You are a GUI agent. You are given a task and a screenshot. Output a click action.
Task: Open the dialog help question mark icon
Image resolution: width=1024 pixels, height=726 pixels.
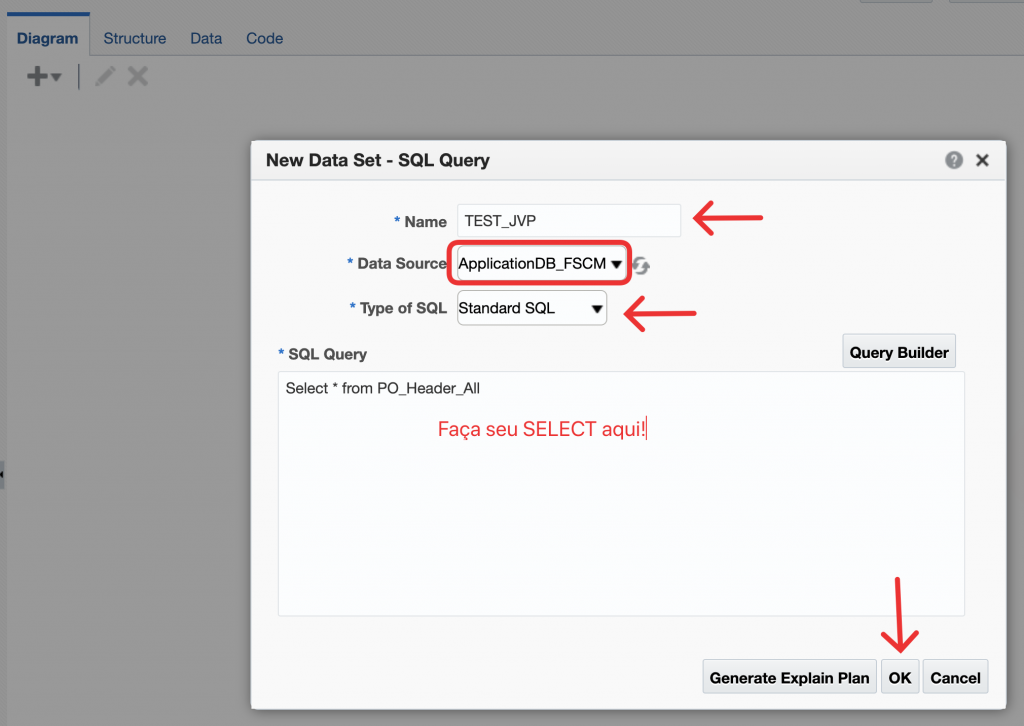[x=954, y=160]
